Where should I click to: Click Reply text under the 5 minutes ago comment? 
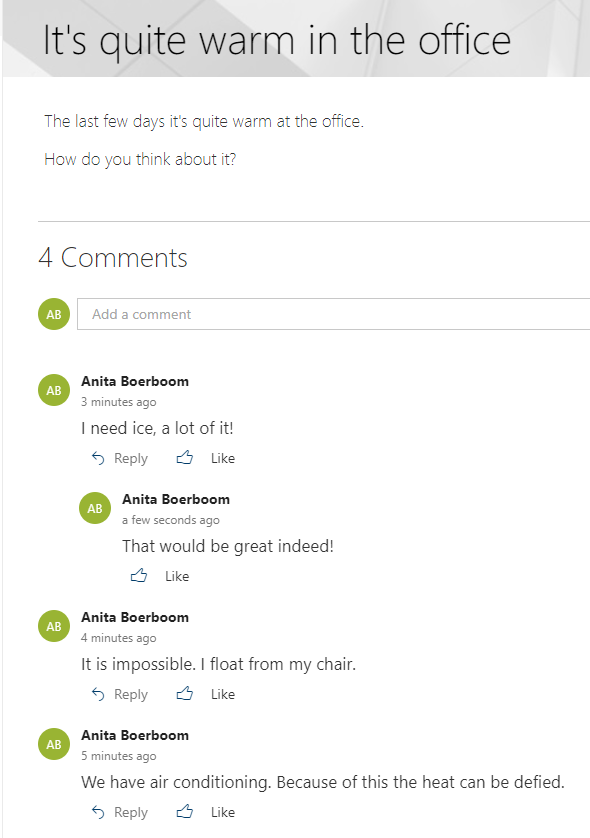click(131, 813)
